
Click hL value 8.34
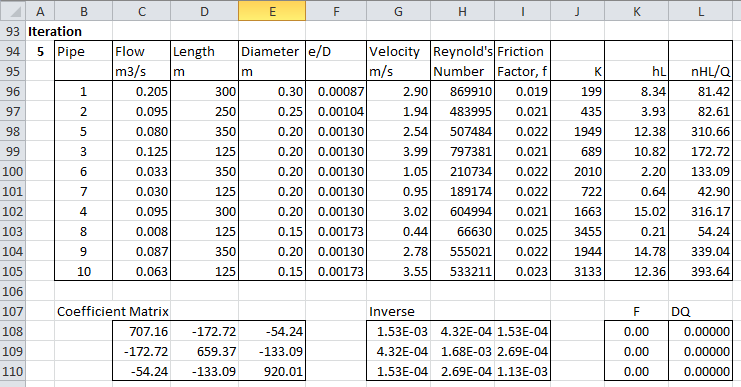tap(637, 91)
